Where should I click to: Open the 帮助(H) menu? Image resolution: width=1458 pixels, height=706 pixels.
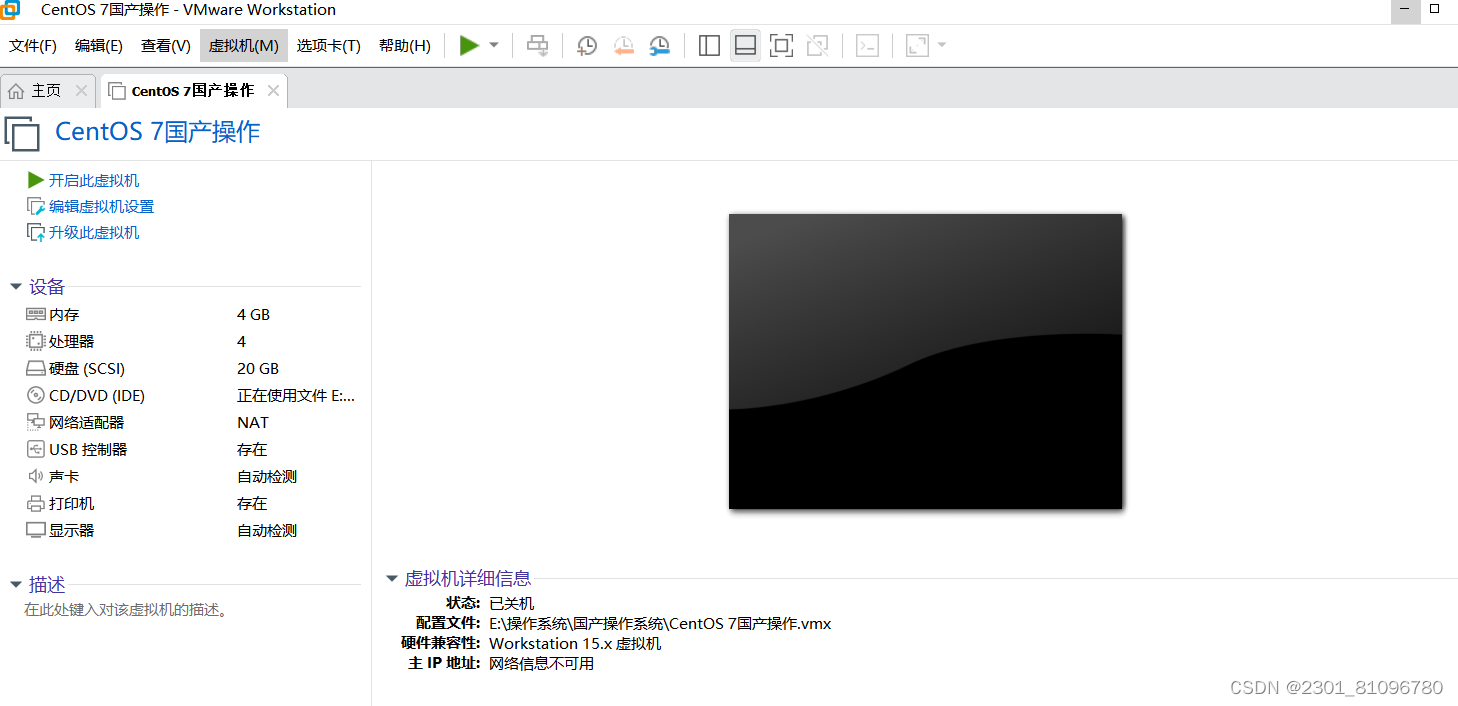(x=405, y=46)
